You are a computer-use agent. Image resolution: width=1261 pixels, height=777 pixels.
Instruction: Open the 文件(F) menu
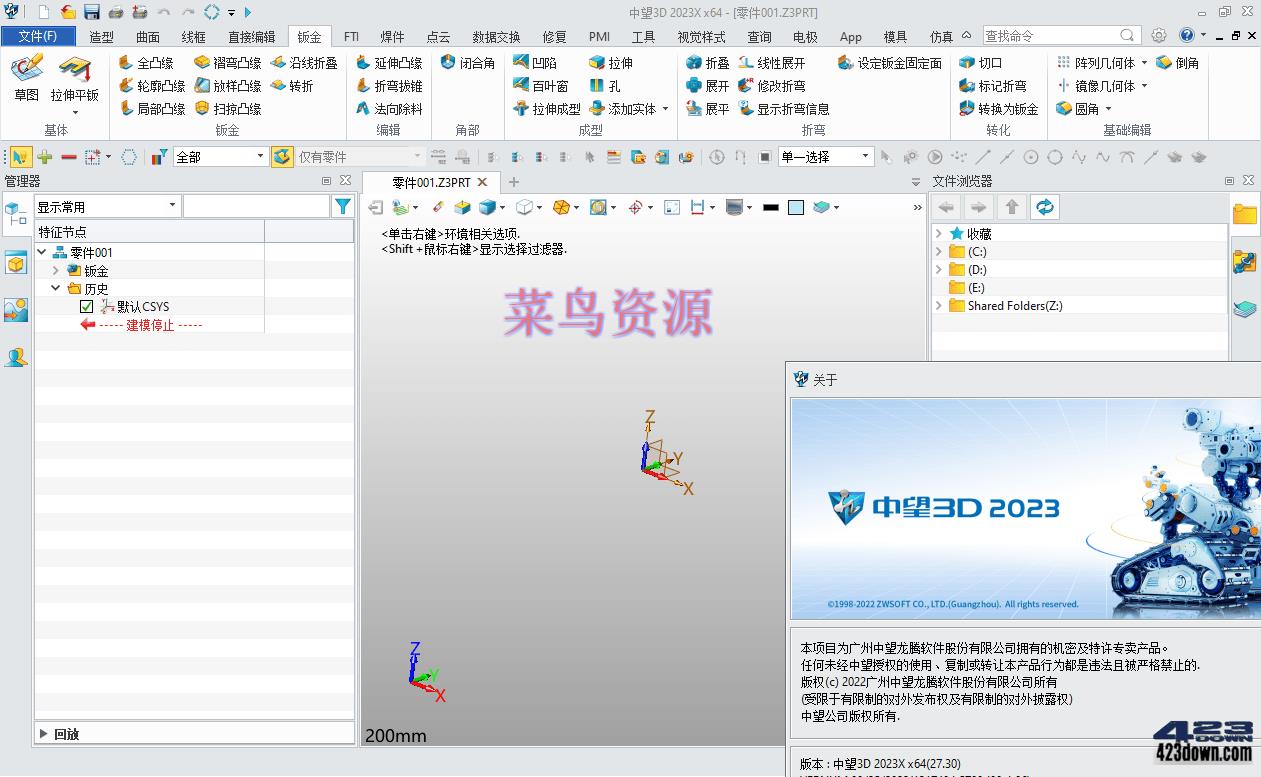click(38, 35)
